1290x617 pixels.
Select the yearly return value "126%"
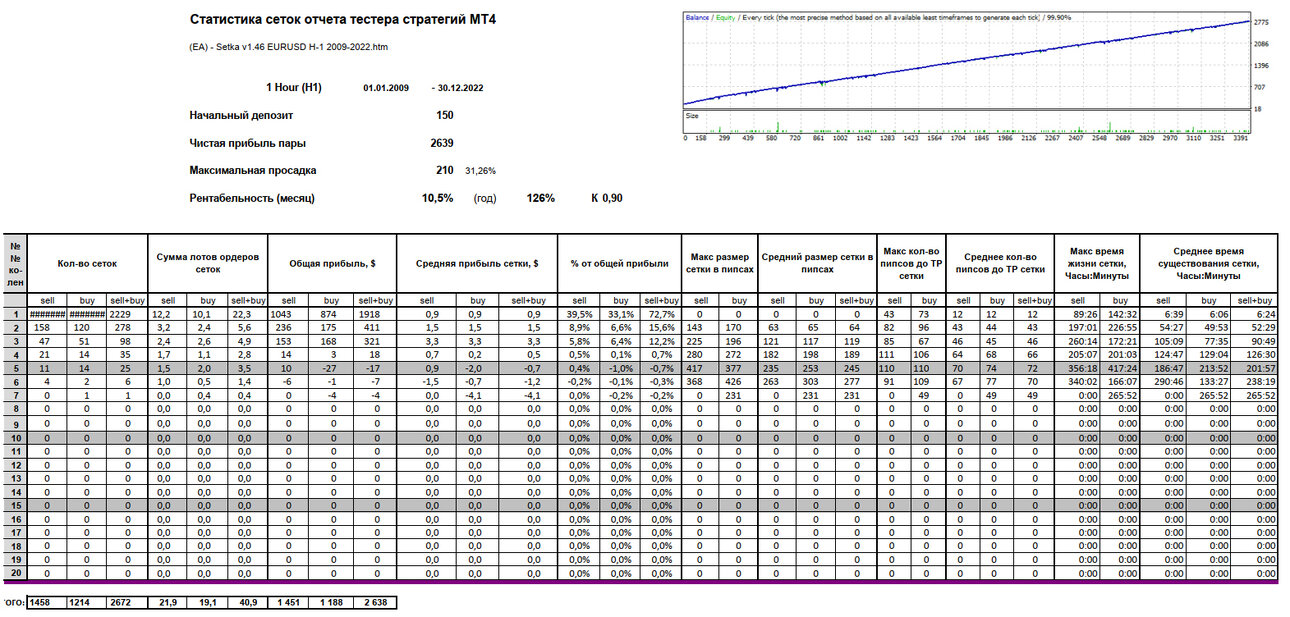point(541,198)
